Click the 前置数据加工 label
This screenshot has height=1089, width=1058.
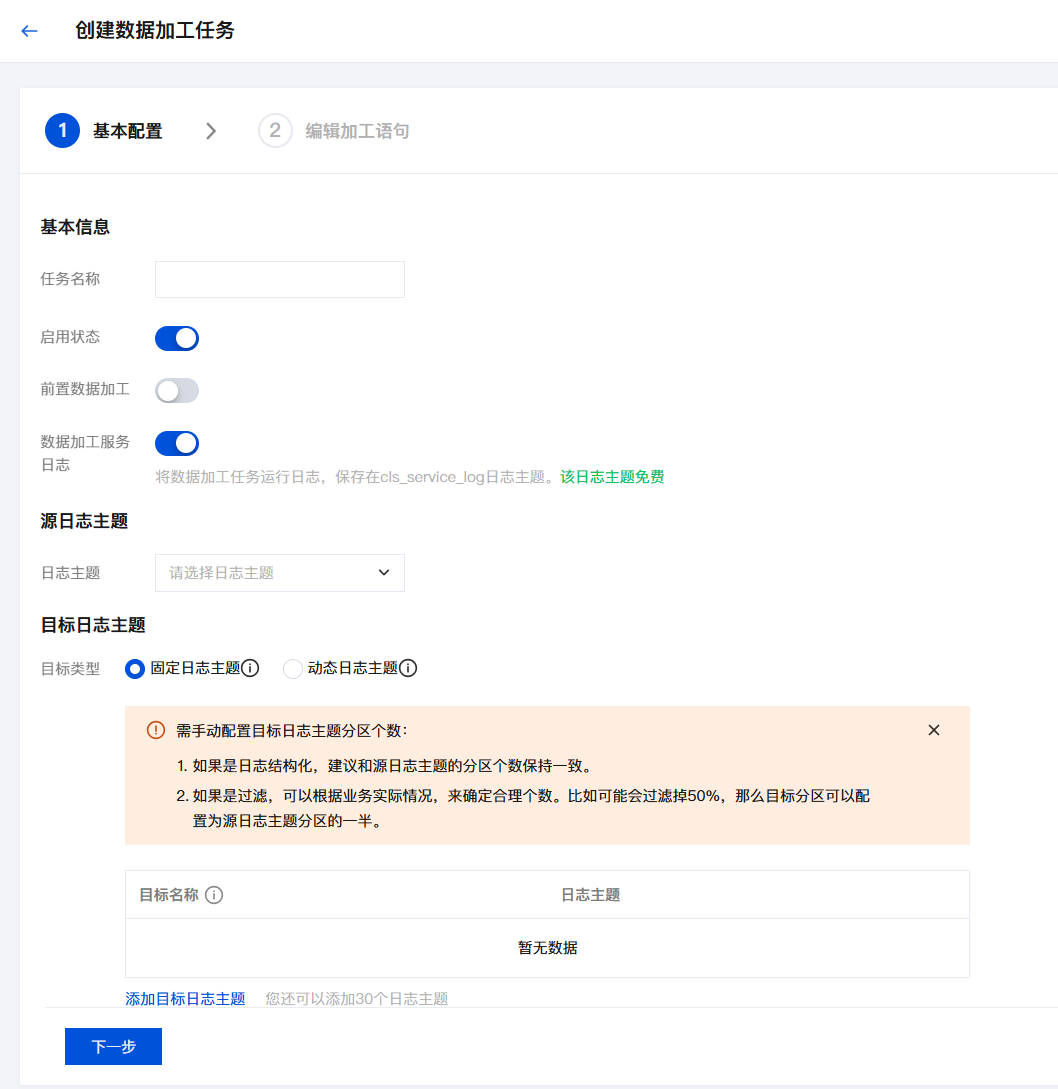(x=85, y=389)
